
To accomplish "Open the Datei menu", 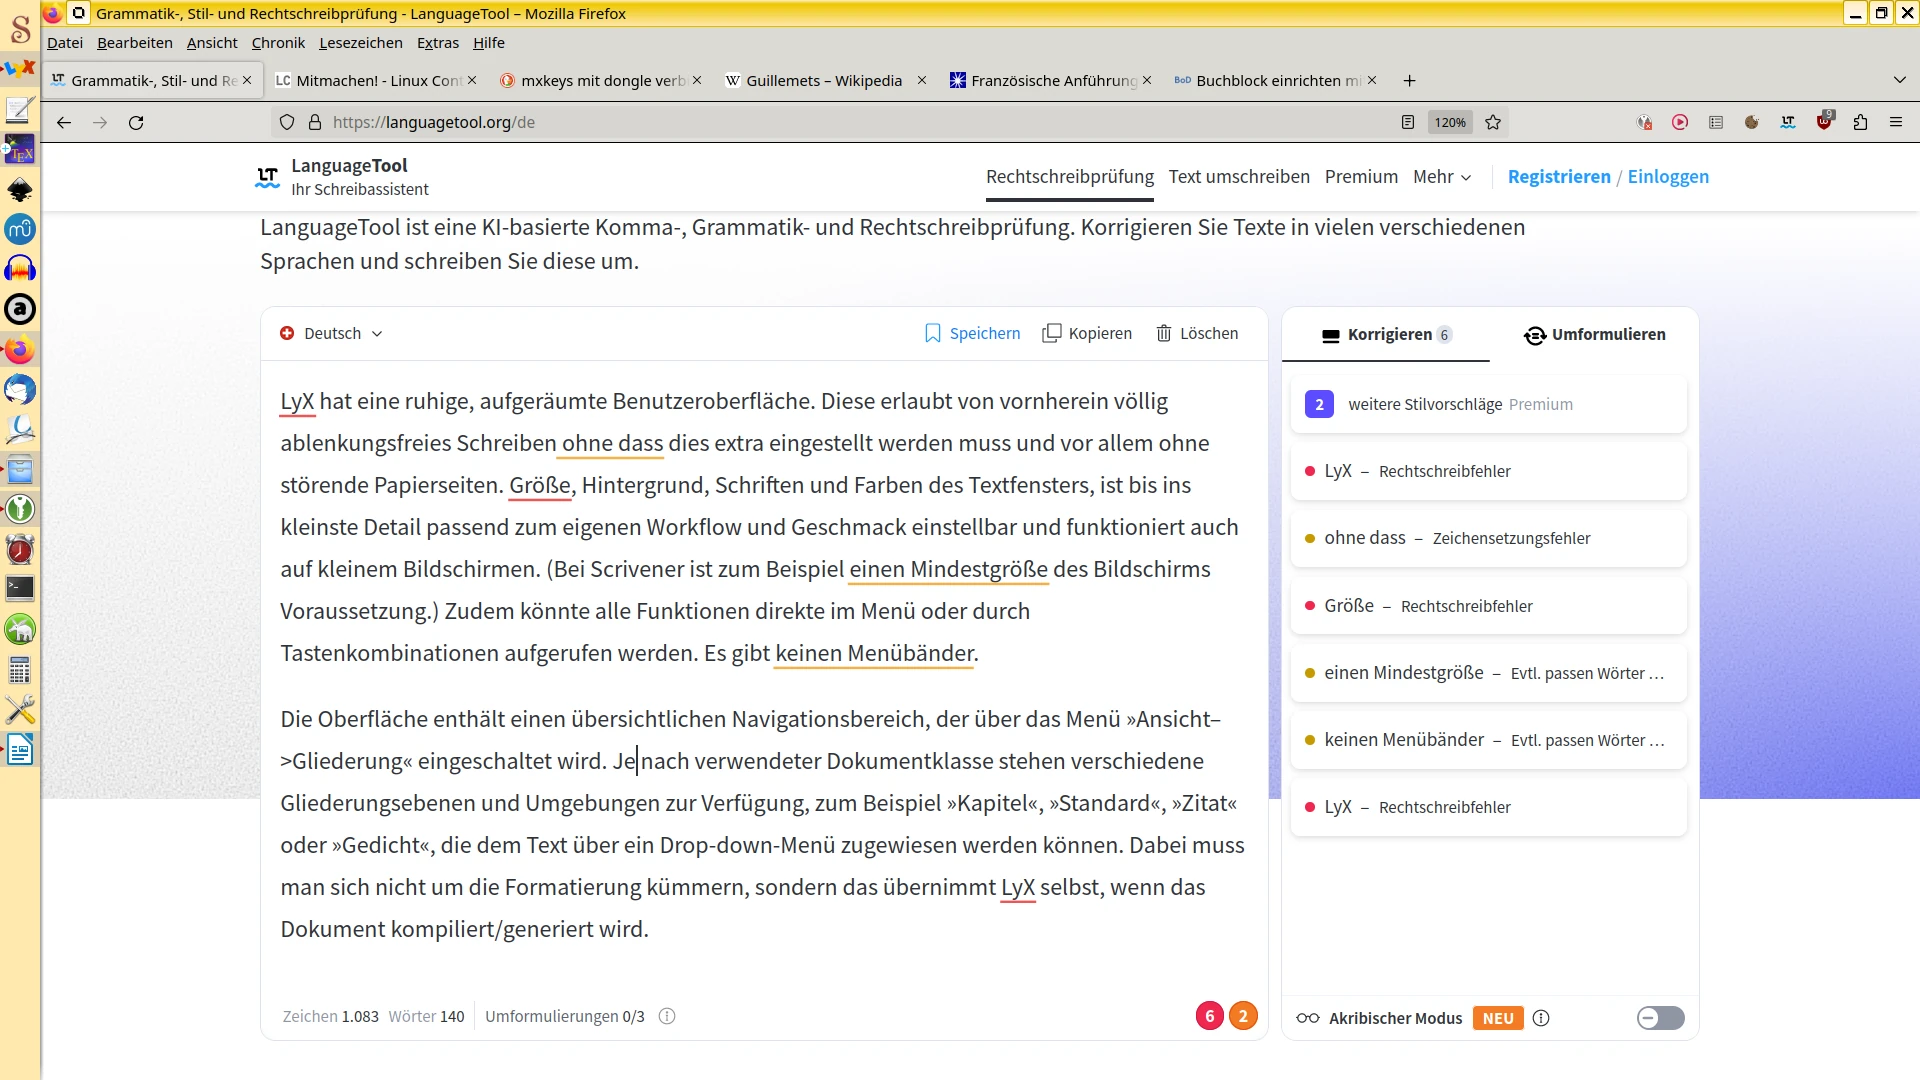I will pos(65,43).
